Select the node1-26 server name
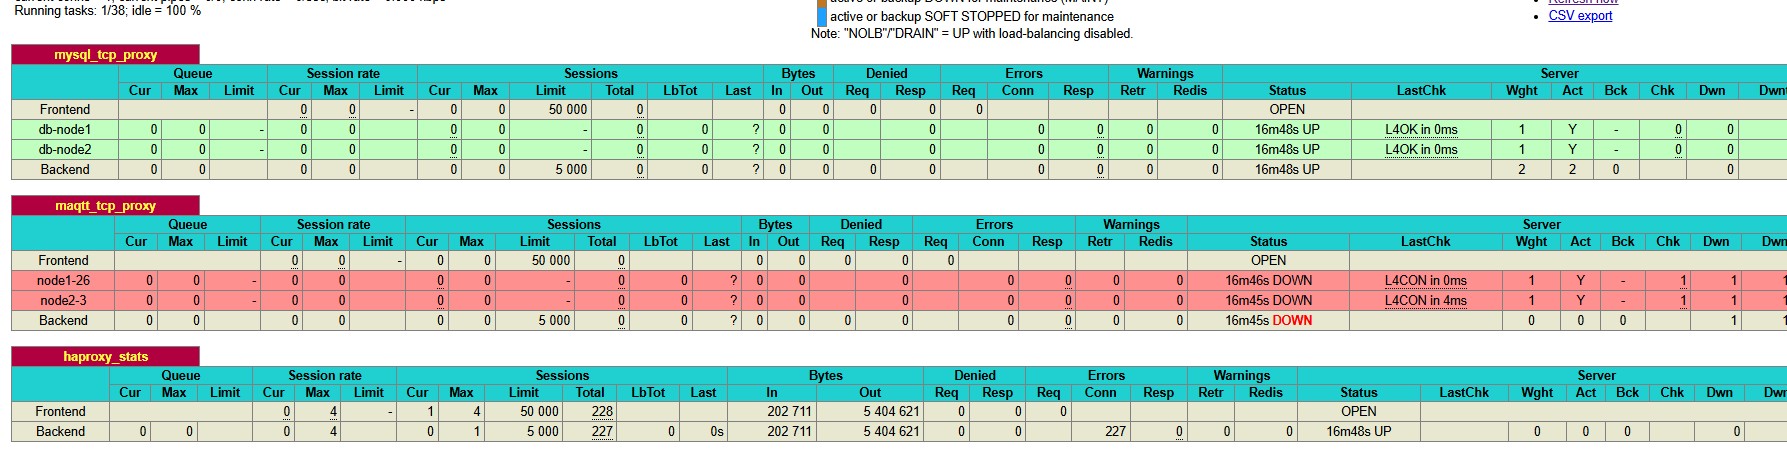The width and height of the screenshot is (1787, 473). pos(63,281)
